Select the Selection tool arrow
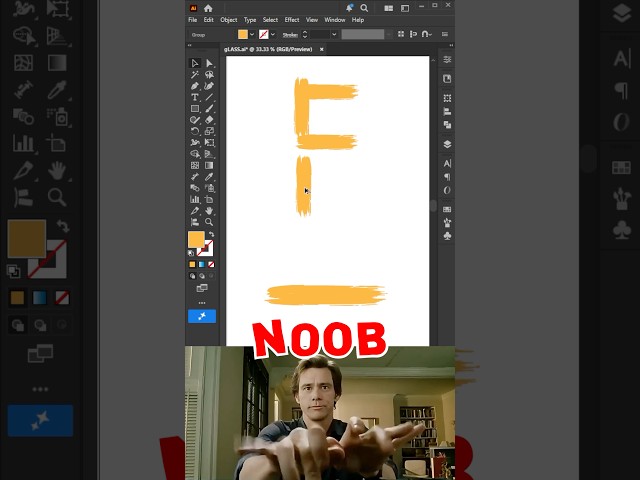Screen dimensions: 640x480 tap(195, 63)
